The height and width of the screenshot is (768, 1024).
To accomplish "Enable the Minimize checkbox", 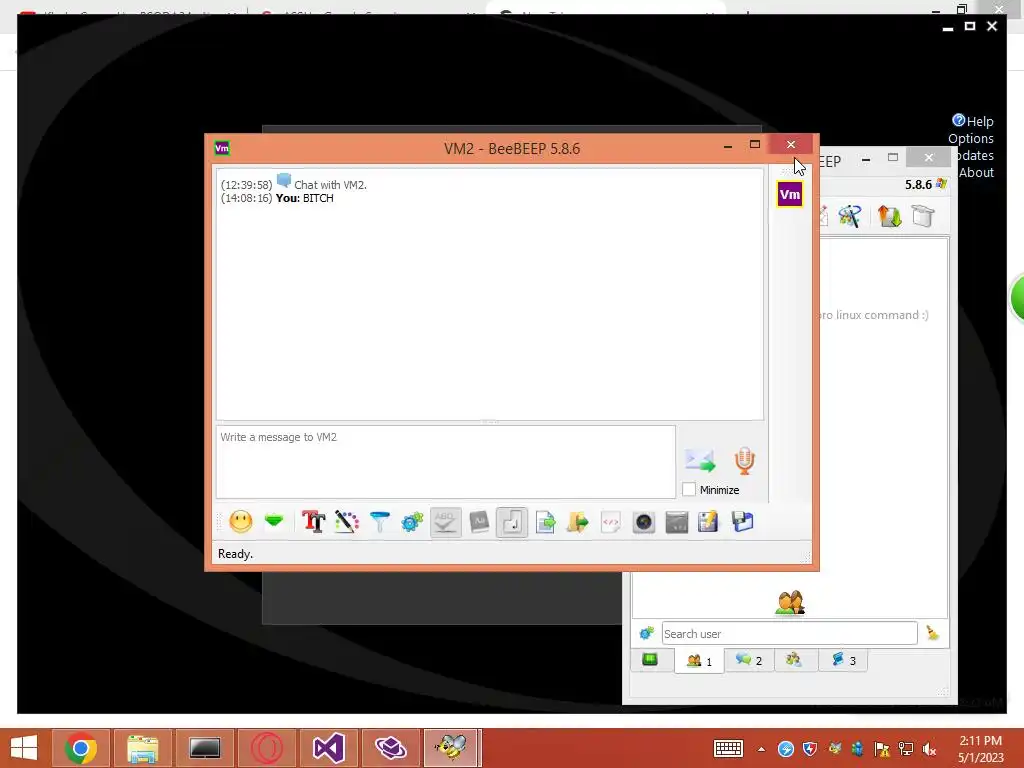I will (688, 489).
